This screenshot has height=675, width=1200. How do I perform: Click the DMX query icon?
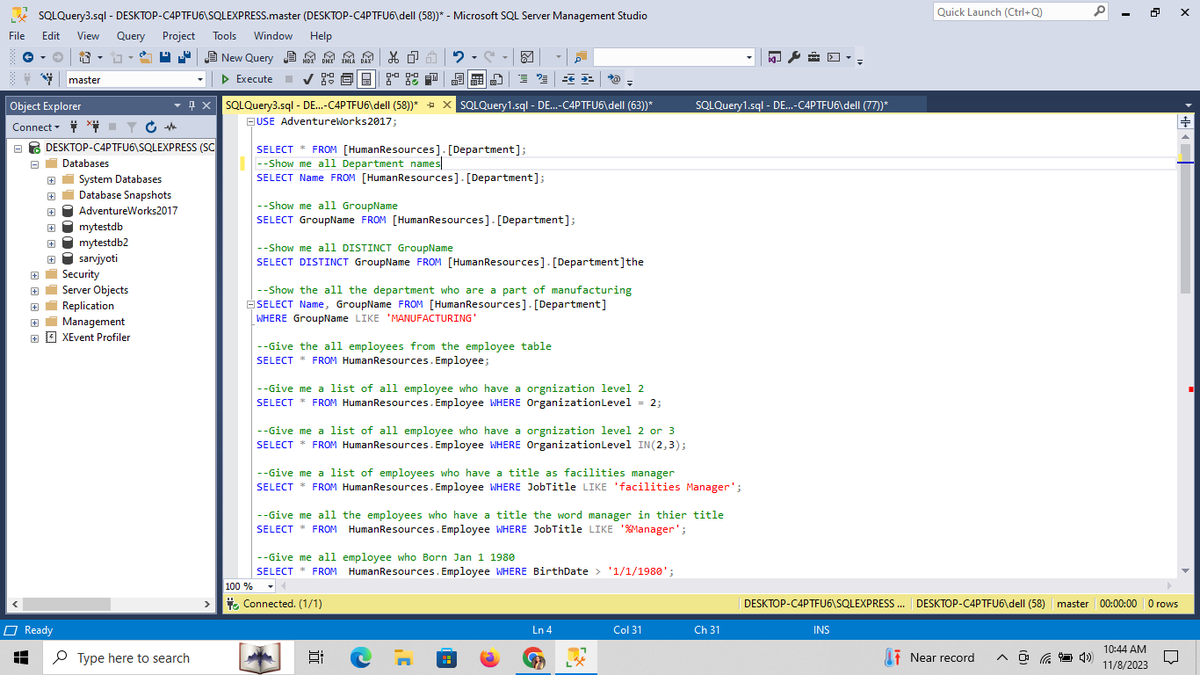tap(329, 57)
